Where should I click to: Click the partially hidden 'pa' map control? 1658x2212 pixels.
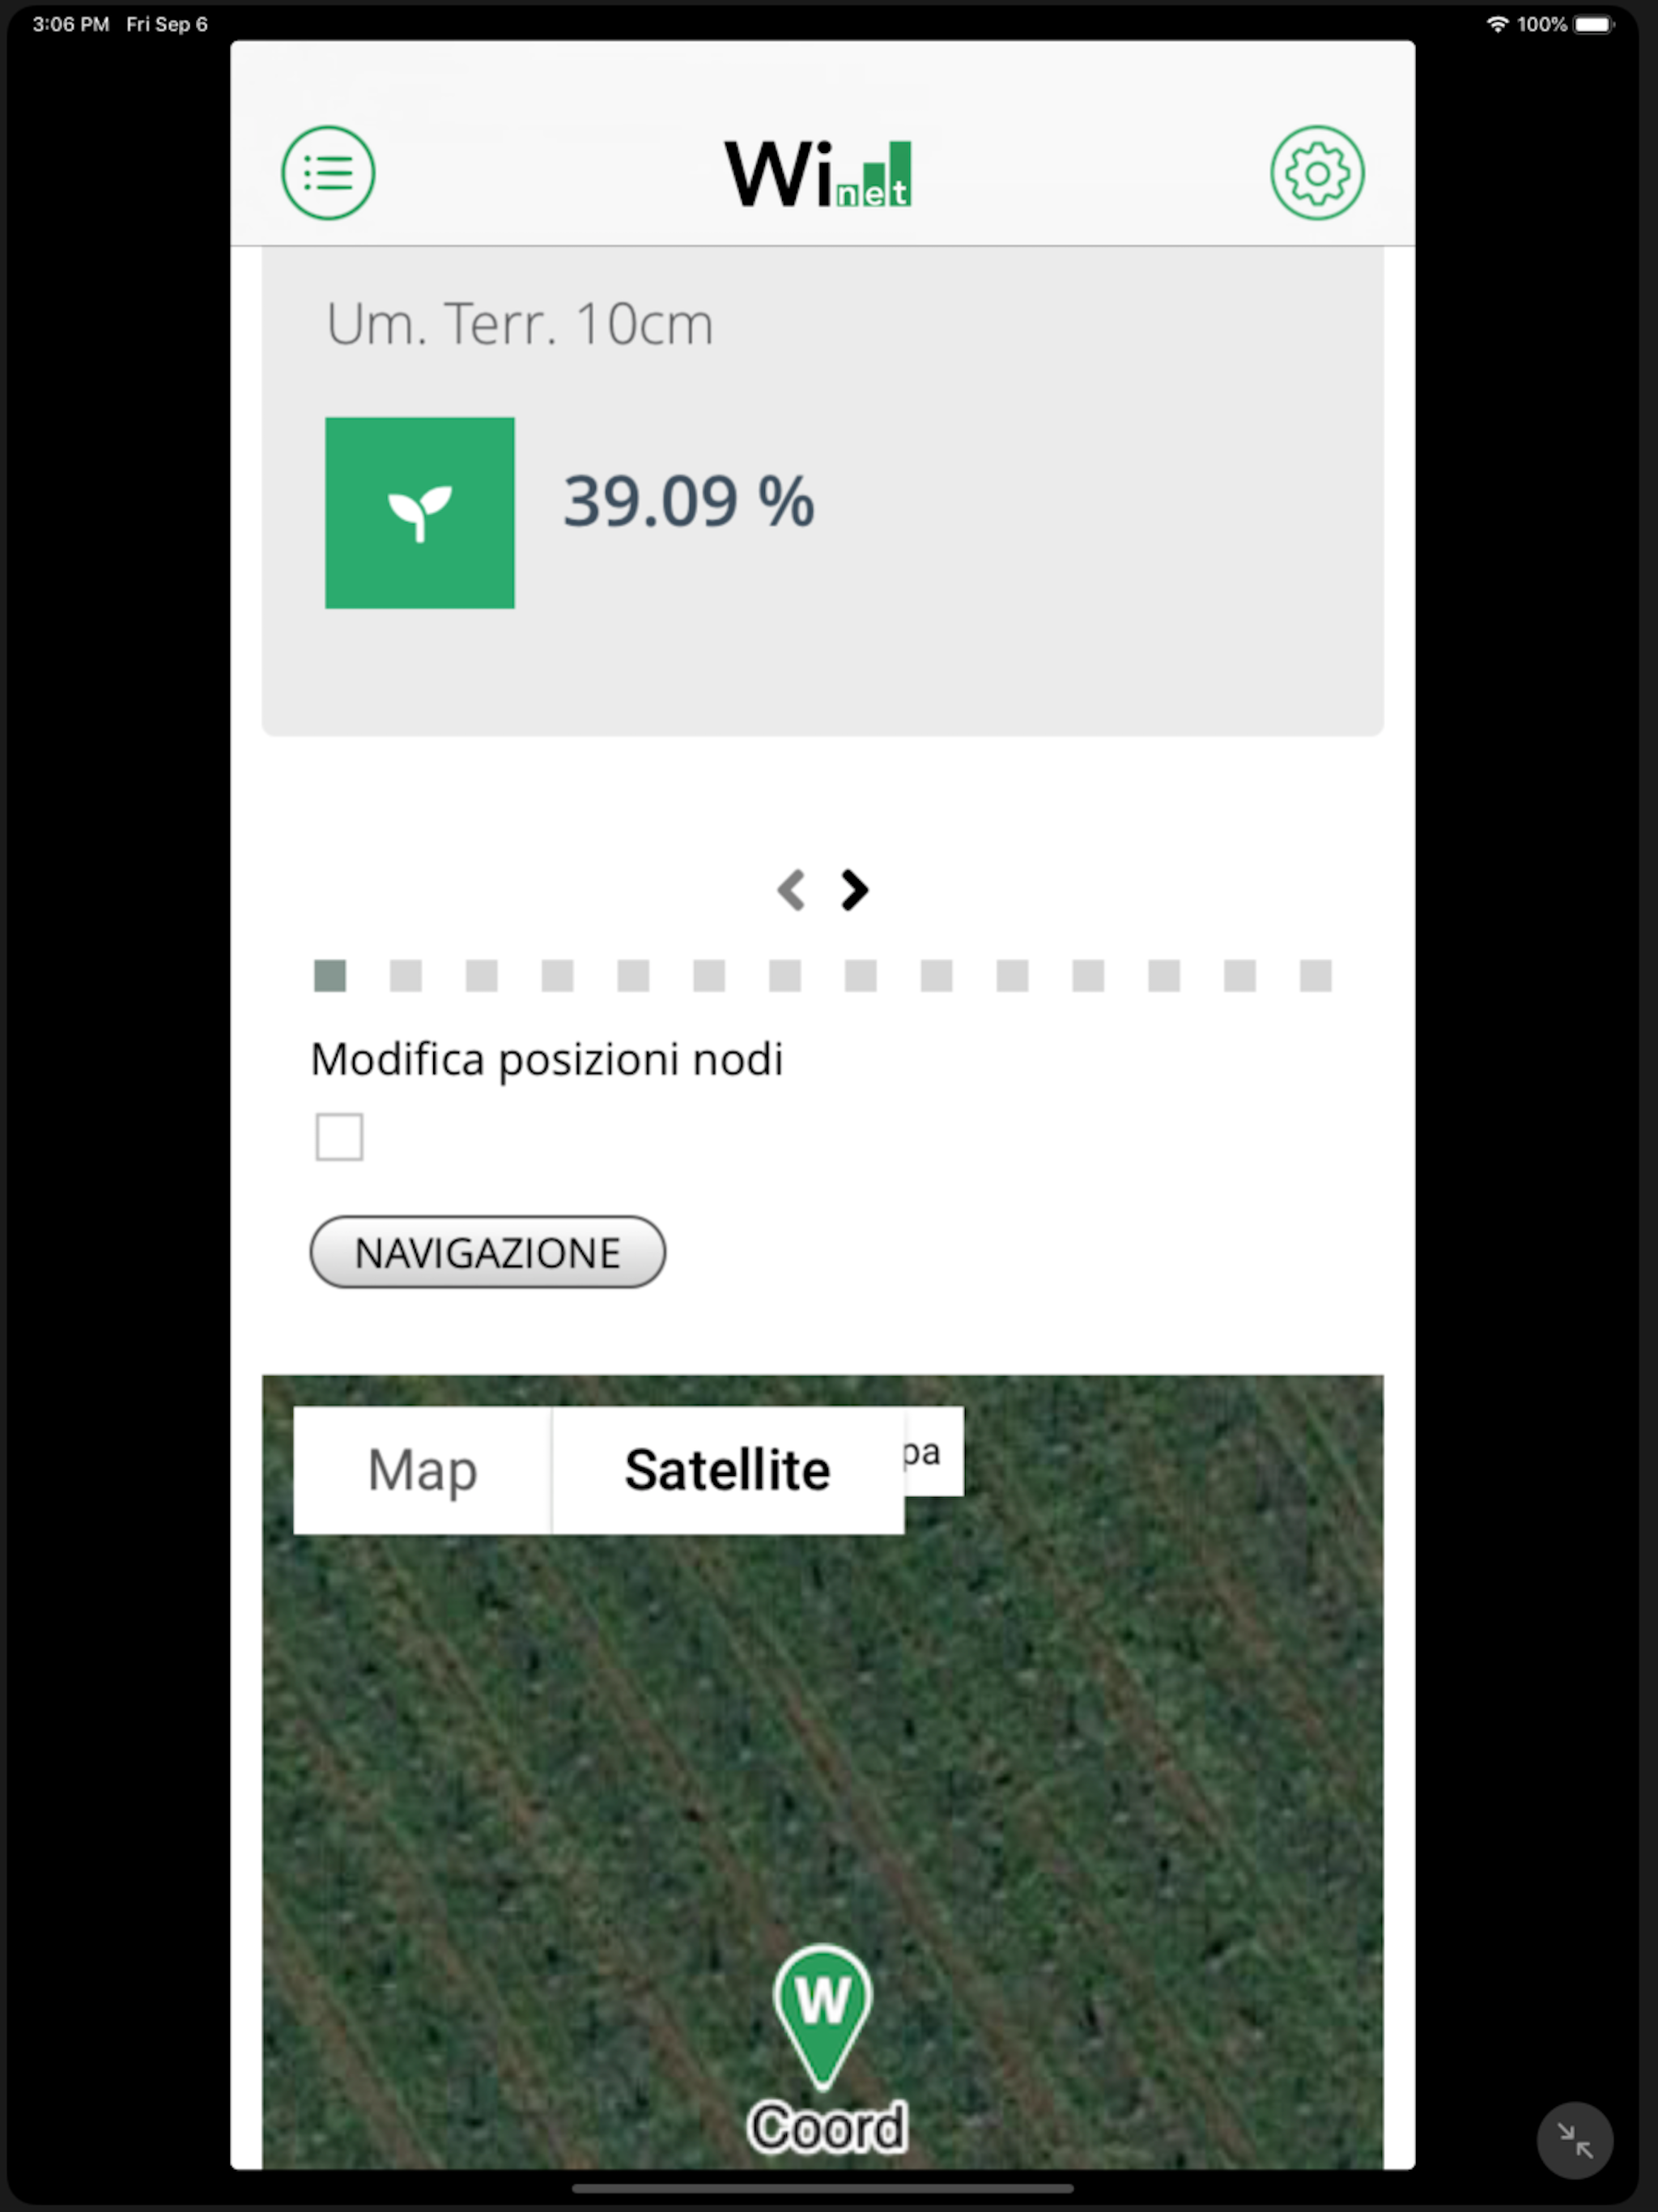click(x=933, y=1452)
